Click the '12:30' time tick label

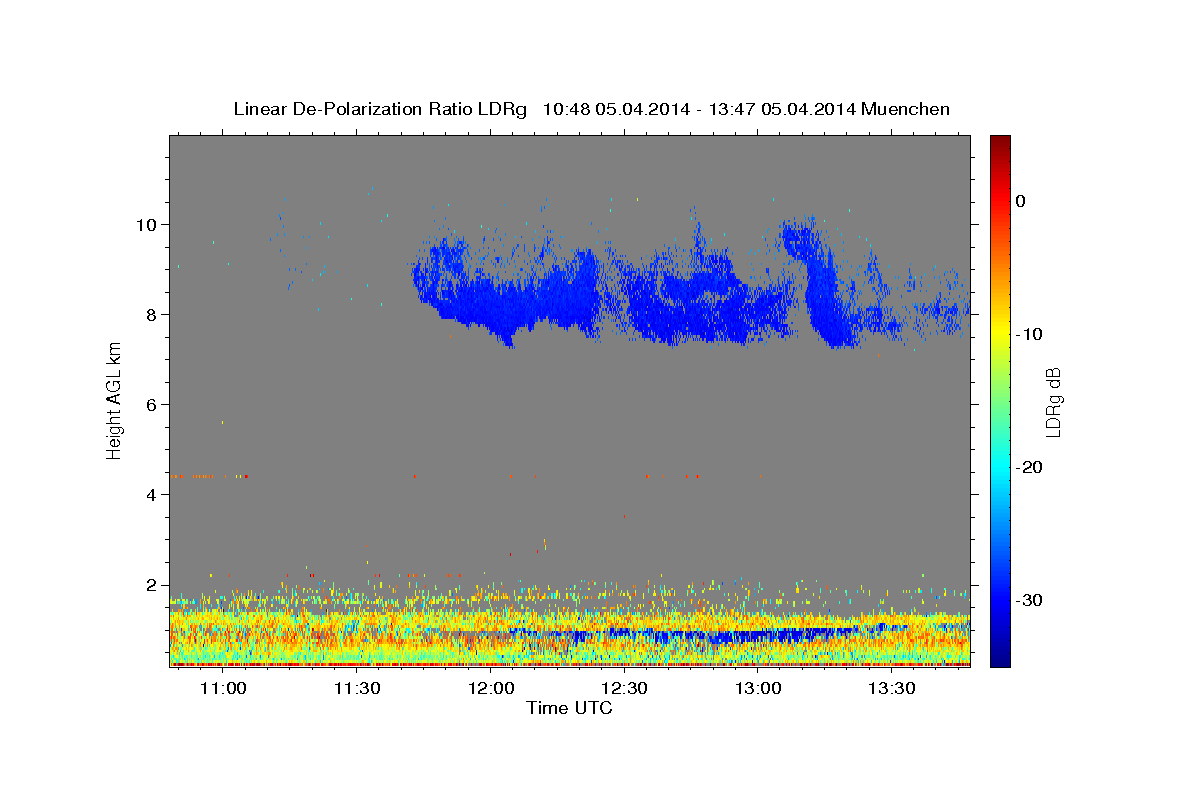624,689
